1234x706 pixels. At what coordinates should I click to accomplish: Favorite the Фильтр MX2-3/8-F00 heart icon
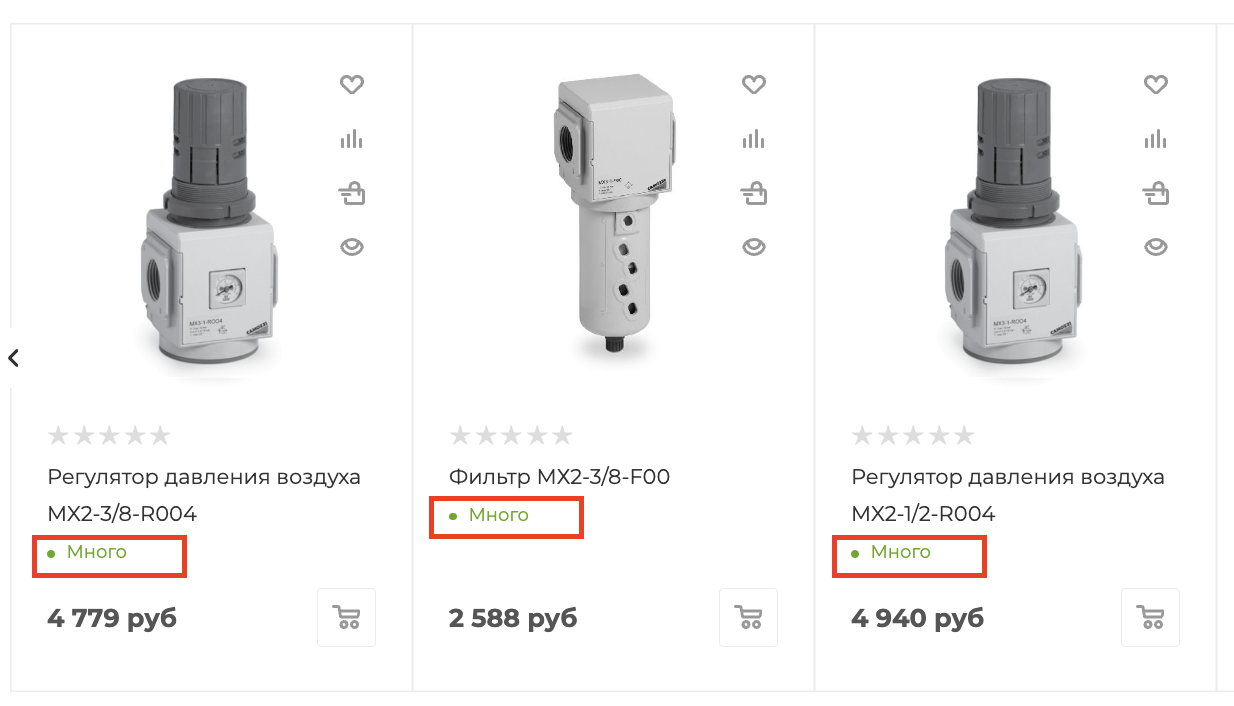(753, 85)
